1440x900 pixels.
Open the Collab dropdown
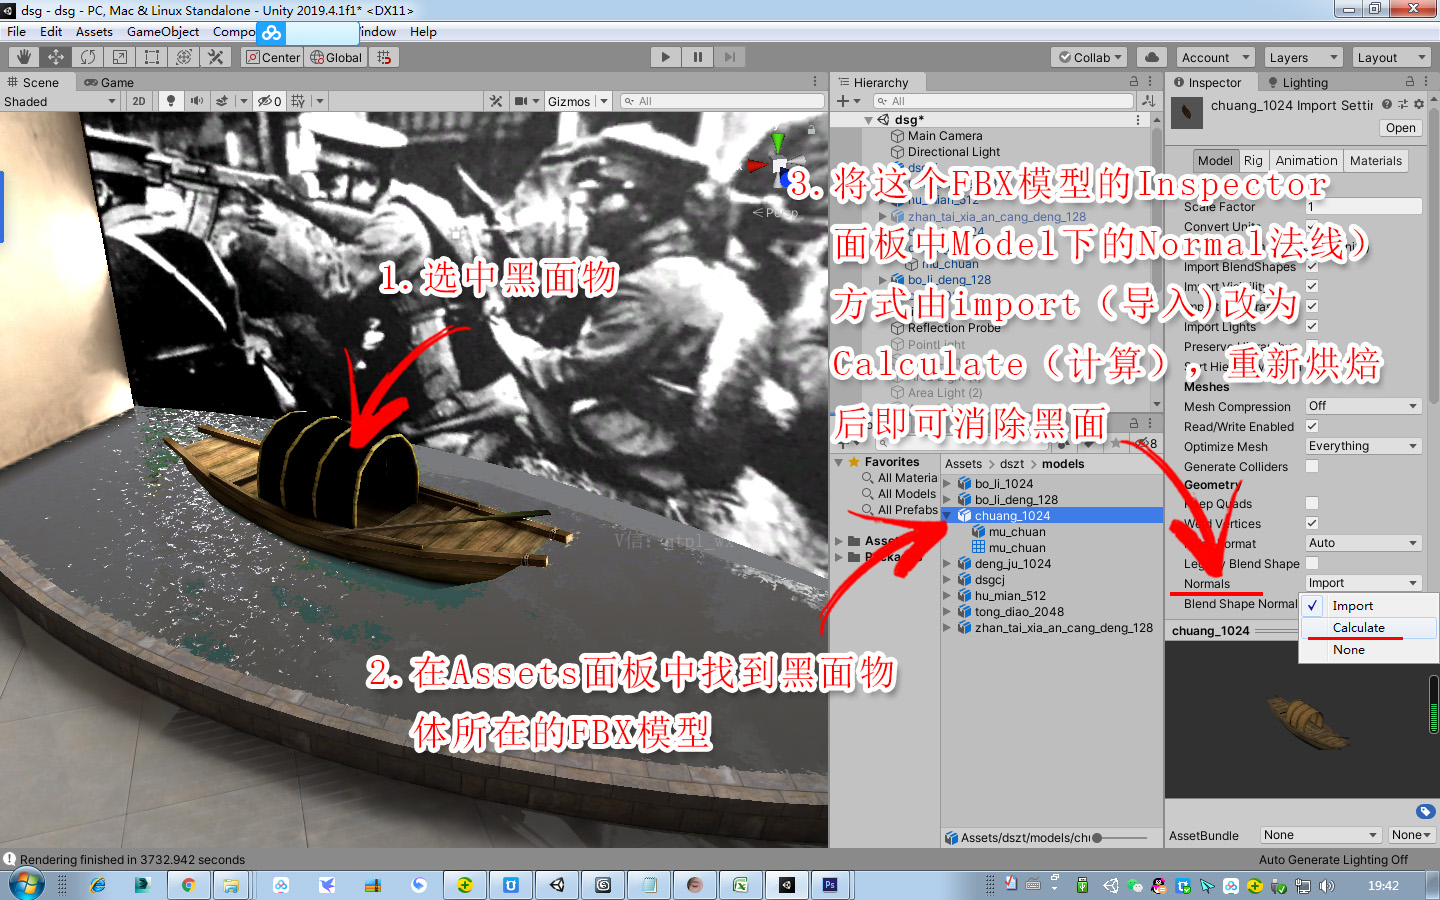[1090, 57]
